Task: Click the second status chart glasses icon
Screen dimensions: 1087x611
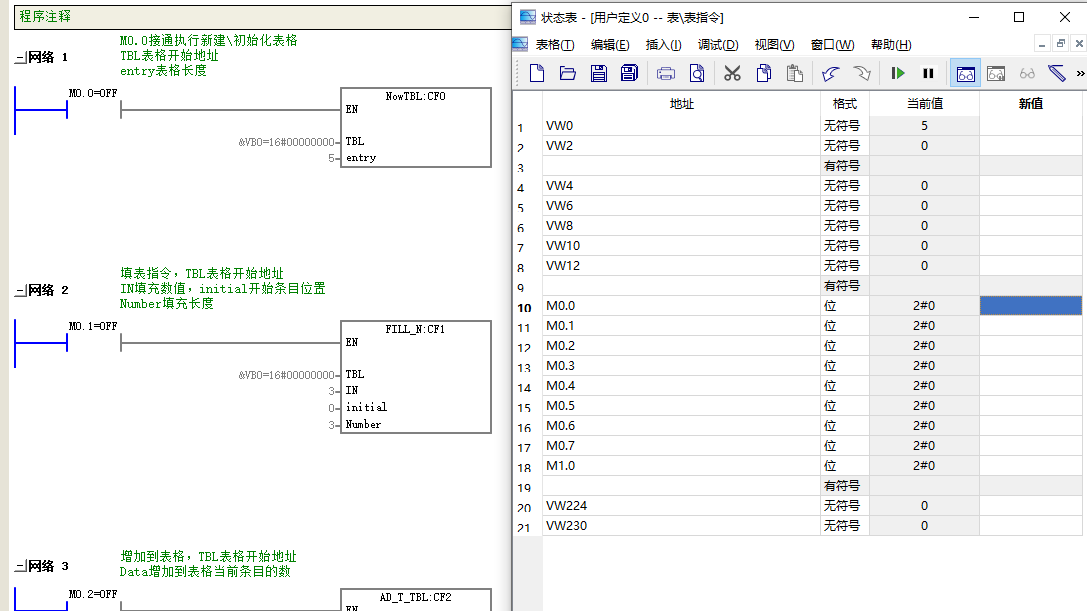Action: click(x=996, y=73)
